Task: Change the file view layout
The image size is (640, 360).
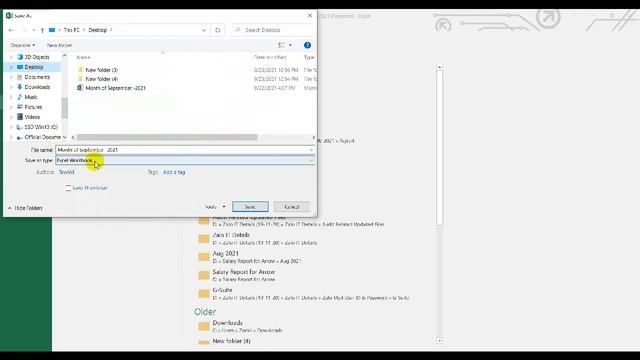Action: coord(282,45)
